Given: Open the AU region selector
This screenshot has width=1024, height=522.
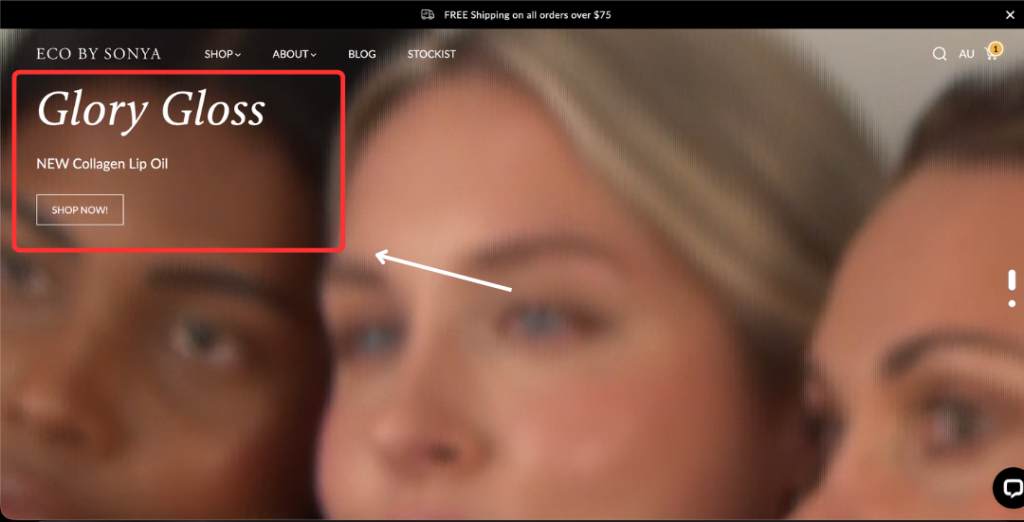Looking at the screenshot, I should tap(967, 54).
